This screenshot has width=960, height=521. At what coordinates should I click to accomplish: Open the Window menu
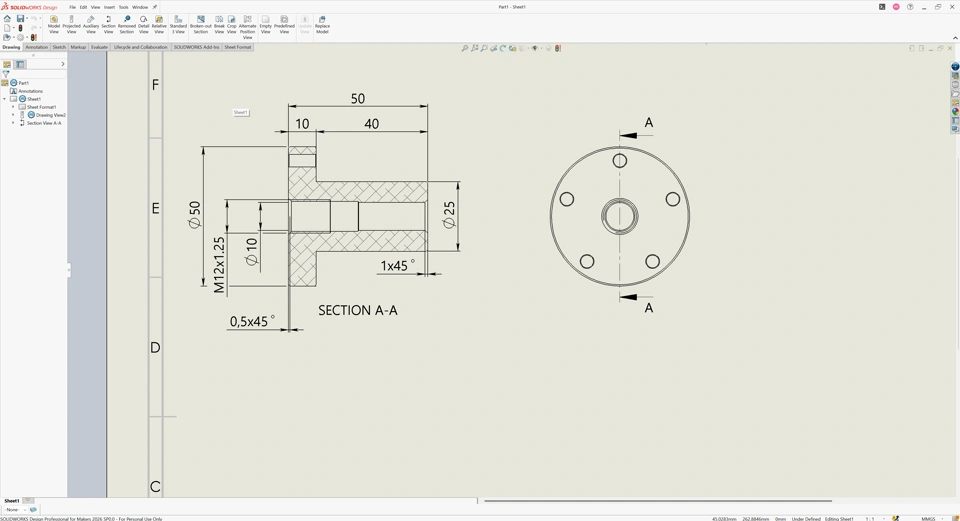[140, 7]
